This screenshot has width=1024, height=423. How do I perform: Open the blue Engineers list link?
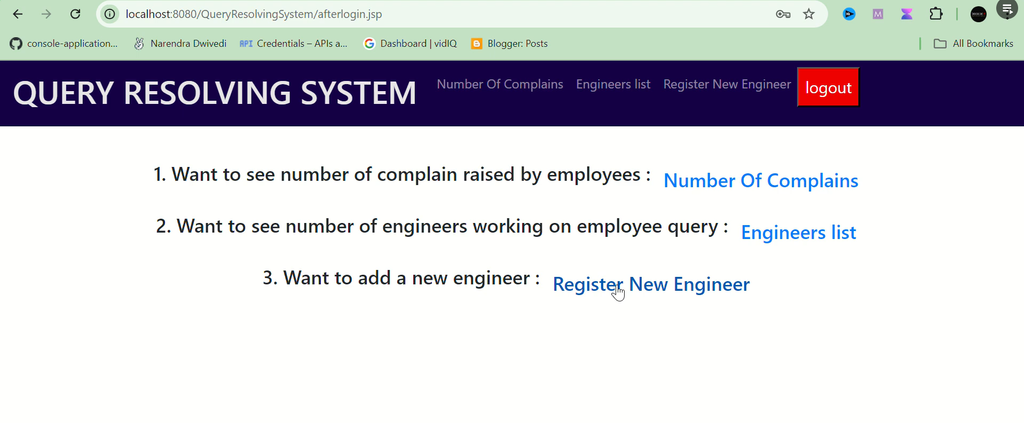click(798, 232)
